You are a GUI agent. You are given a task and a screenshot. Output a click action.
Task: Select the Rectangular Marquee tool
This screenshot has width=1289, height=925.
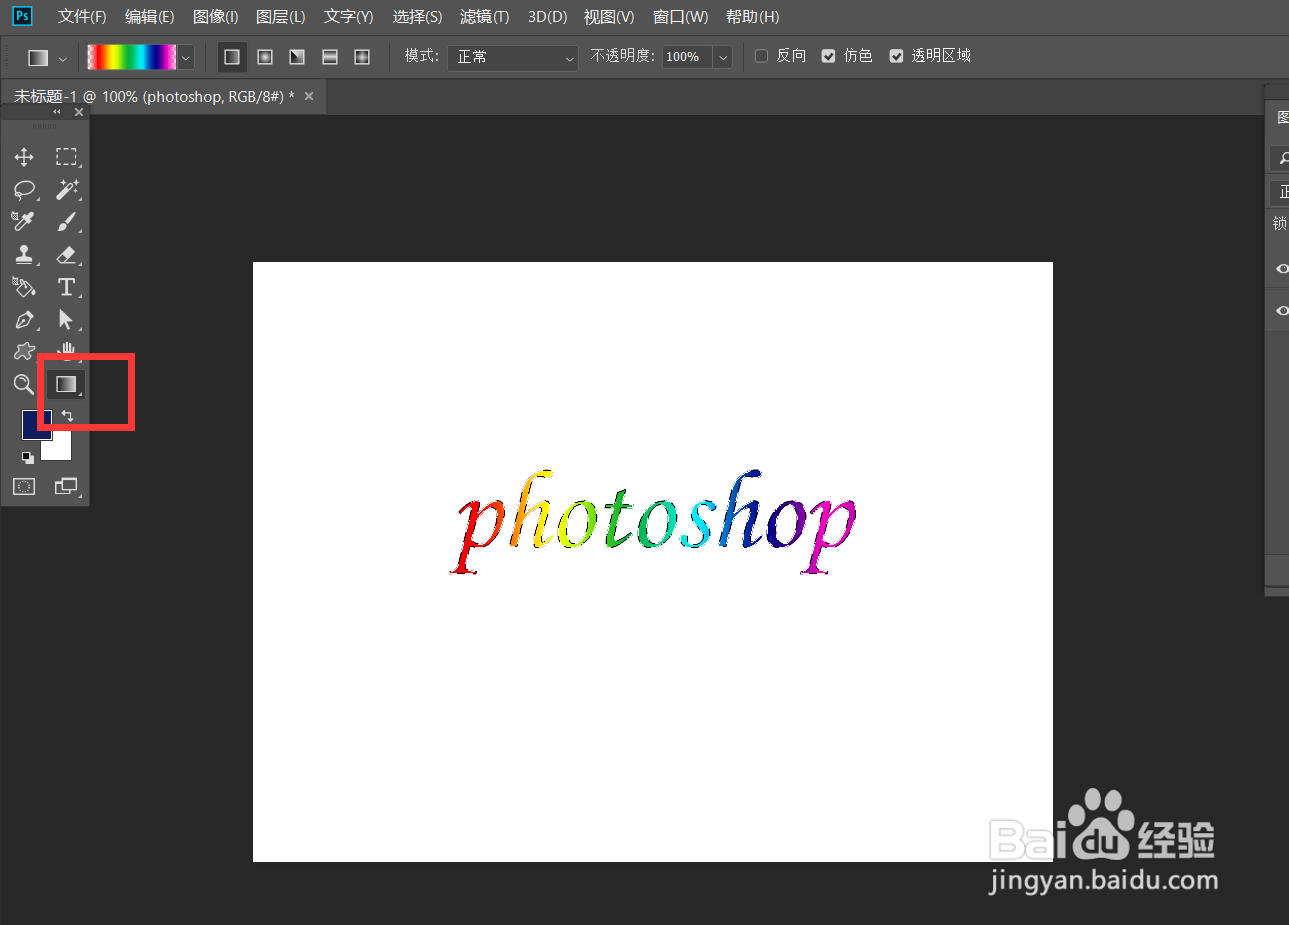pyautogui.click(x=66, y=157)
